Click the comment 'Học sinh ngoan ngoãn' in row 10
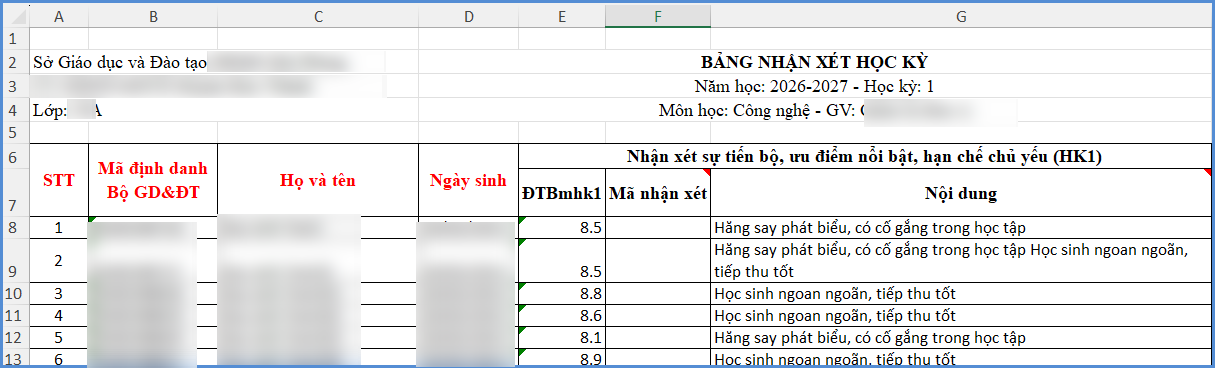The height and width of the screenshot is (368, 1215). pyautogui.click(x=835, y=294)
